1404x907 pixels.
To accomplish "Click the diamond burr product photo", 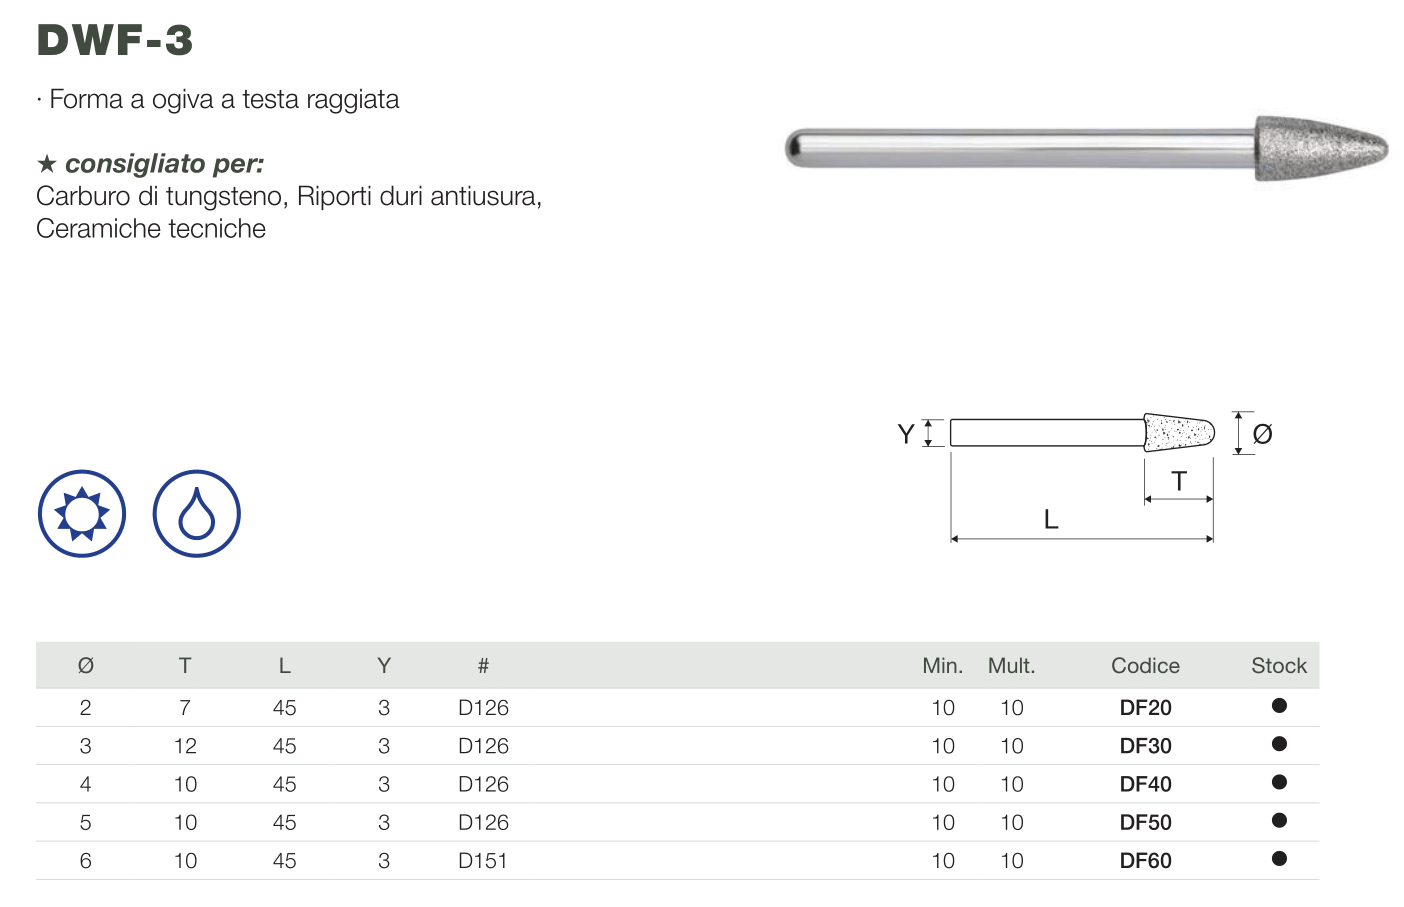I will pyautogui.click(x=1086, y=149).
